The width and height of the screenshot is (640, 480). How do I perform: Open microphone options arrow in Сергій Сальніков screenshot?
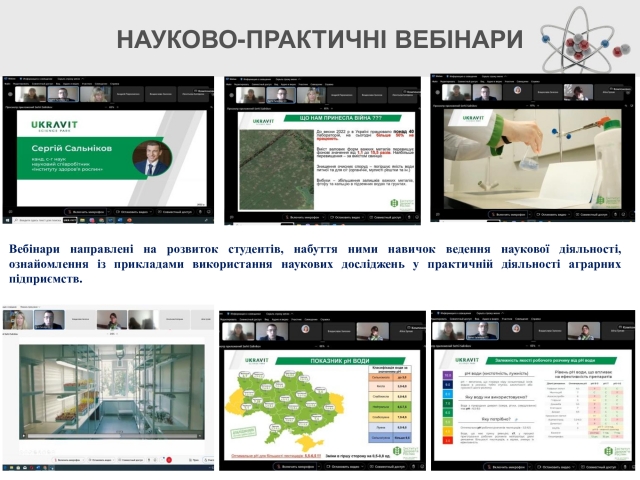109,212
